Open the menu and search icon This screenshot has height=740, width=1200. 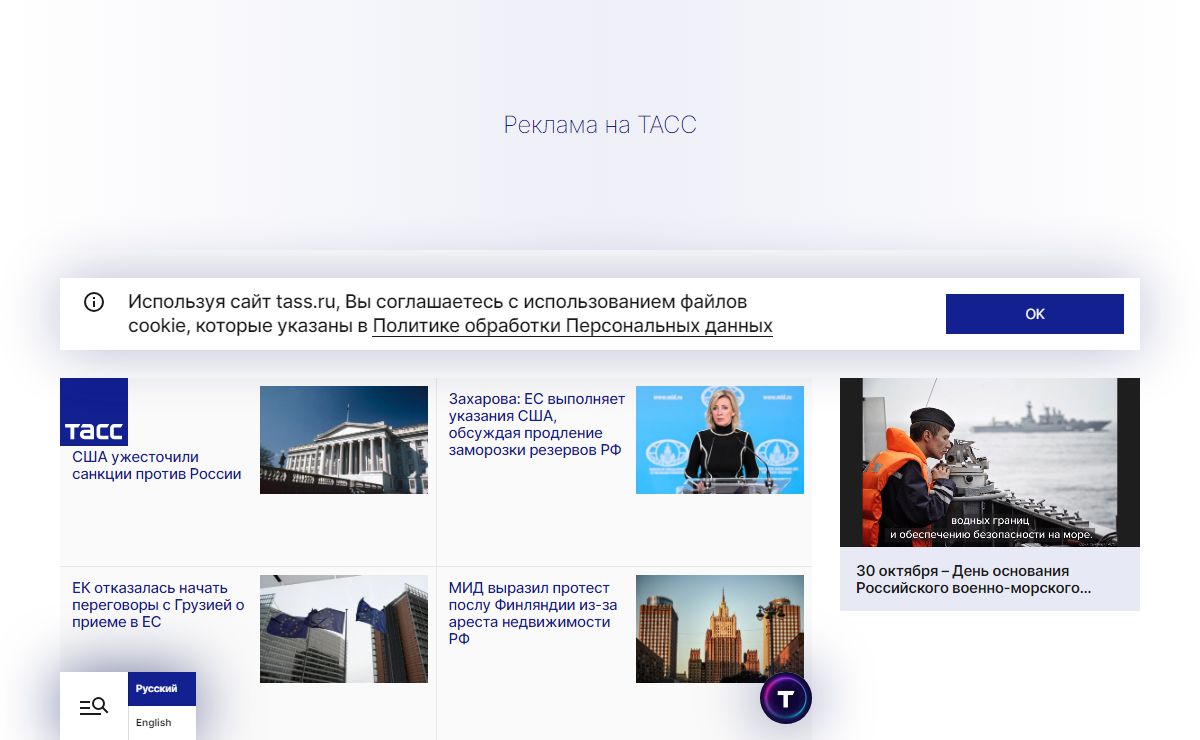(x=94, y=706)
